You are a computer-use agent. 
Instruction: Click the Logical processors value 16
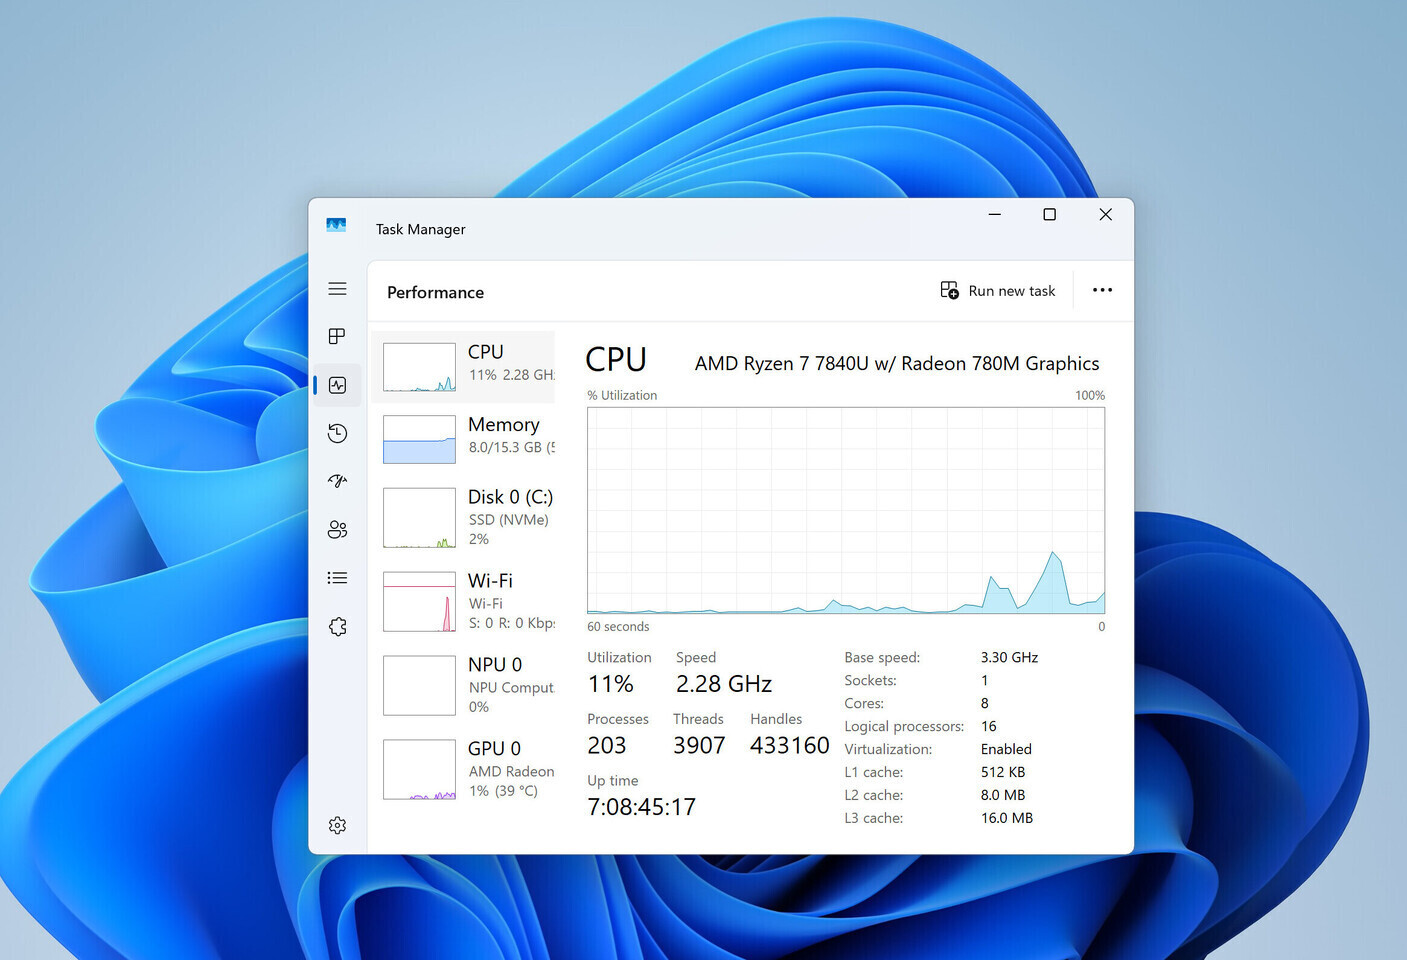(988, 726)
